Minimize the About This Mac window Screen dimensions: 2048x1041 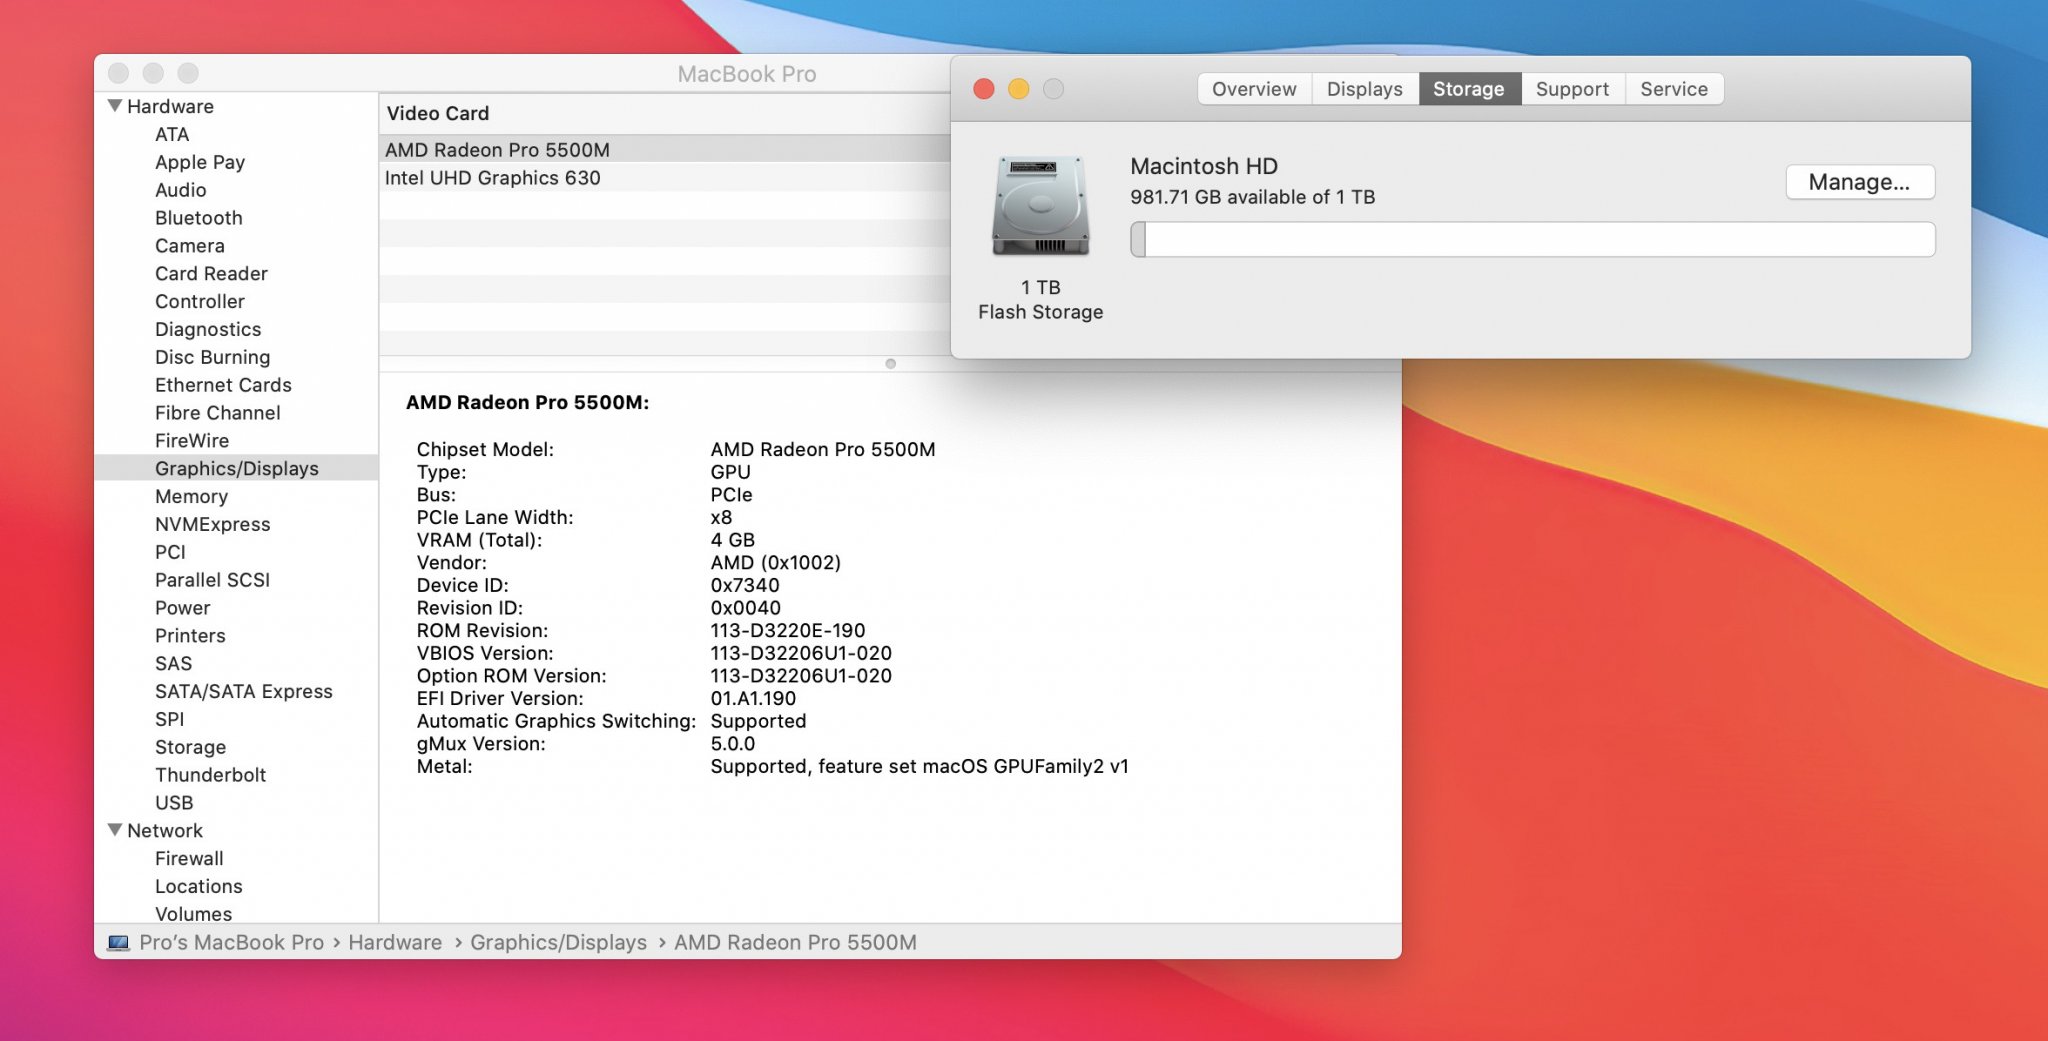click(1018, 89)
